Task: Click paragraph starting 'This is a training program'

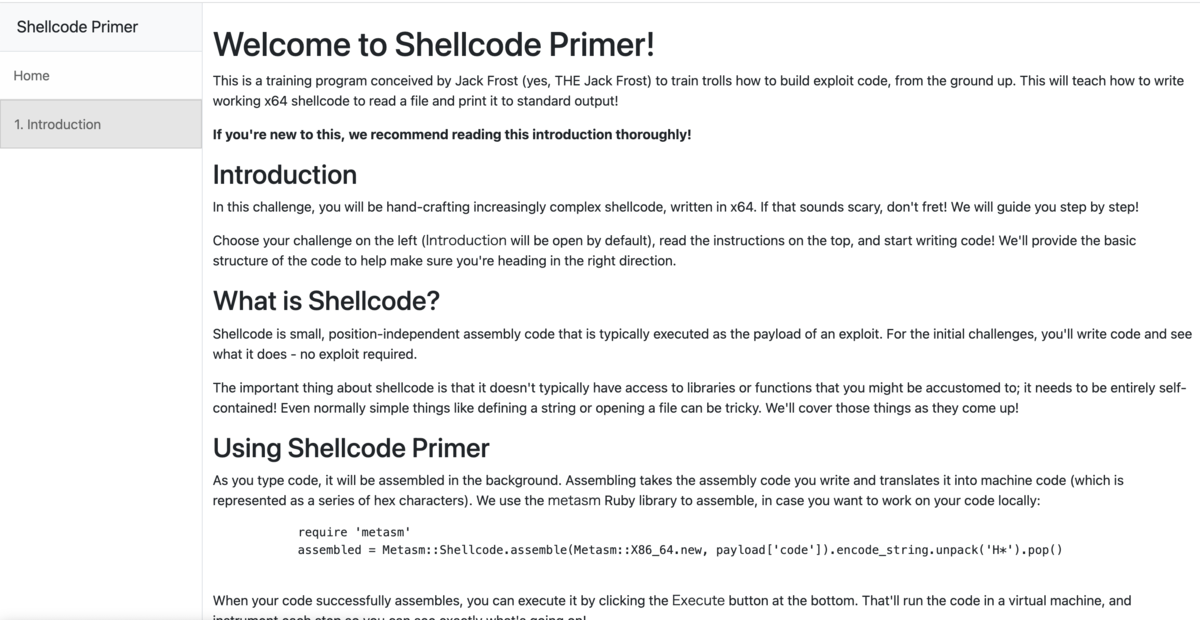Action: pyautogui.click(x=698, y=90)
